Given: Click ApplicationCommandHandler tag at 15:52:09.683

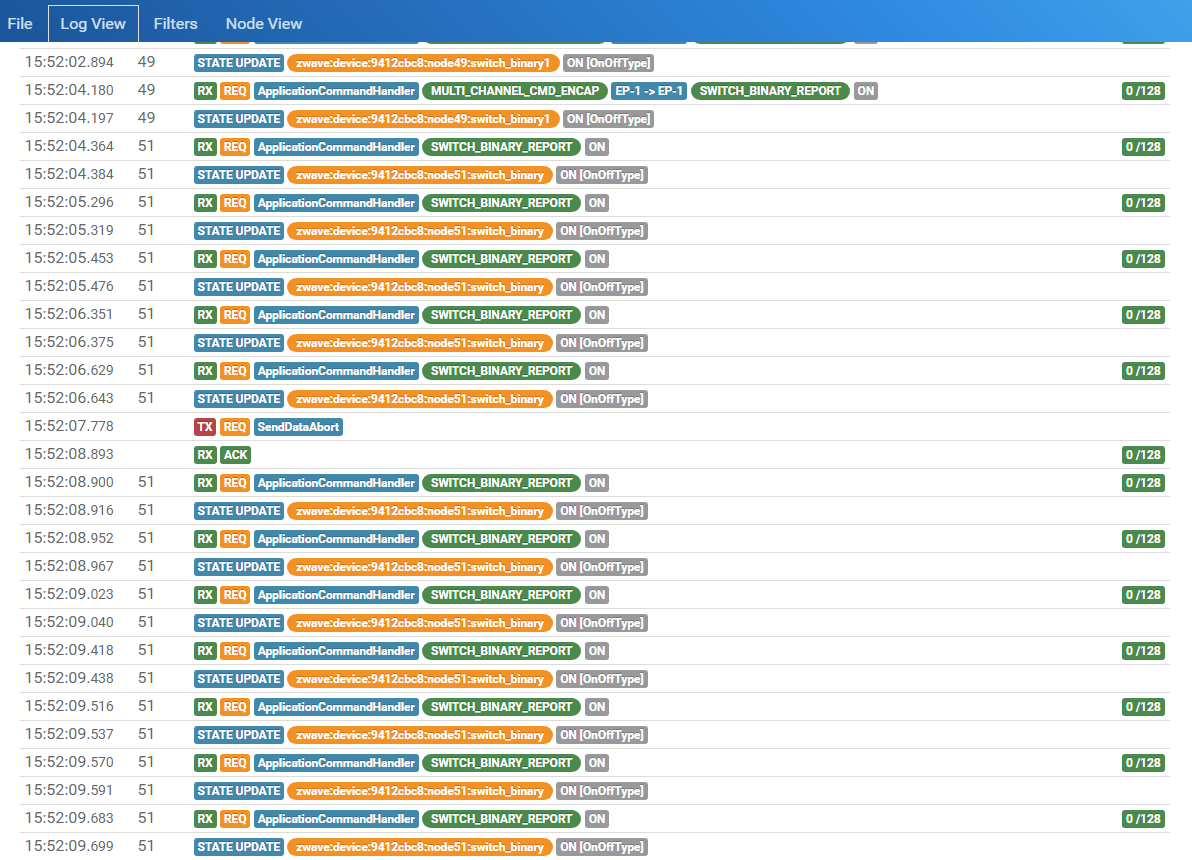Looking at the screenshot, I should click(x=336, y=819).
